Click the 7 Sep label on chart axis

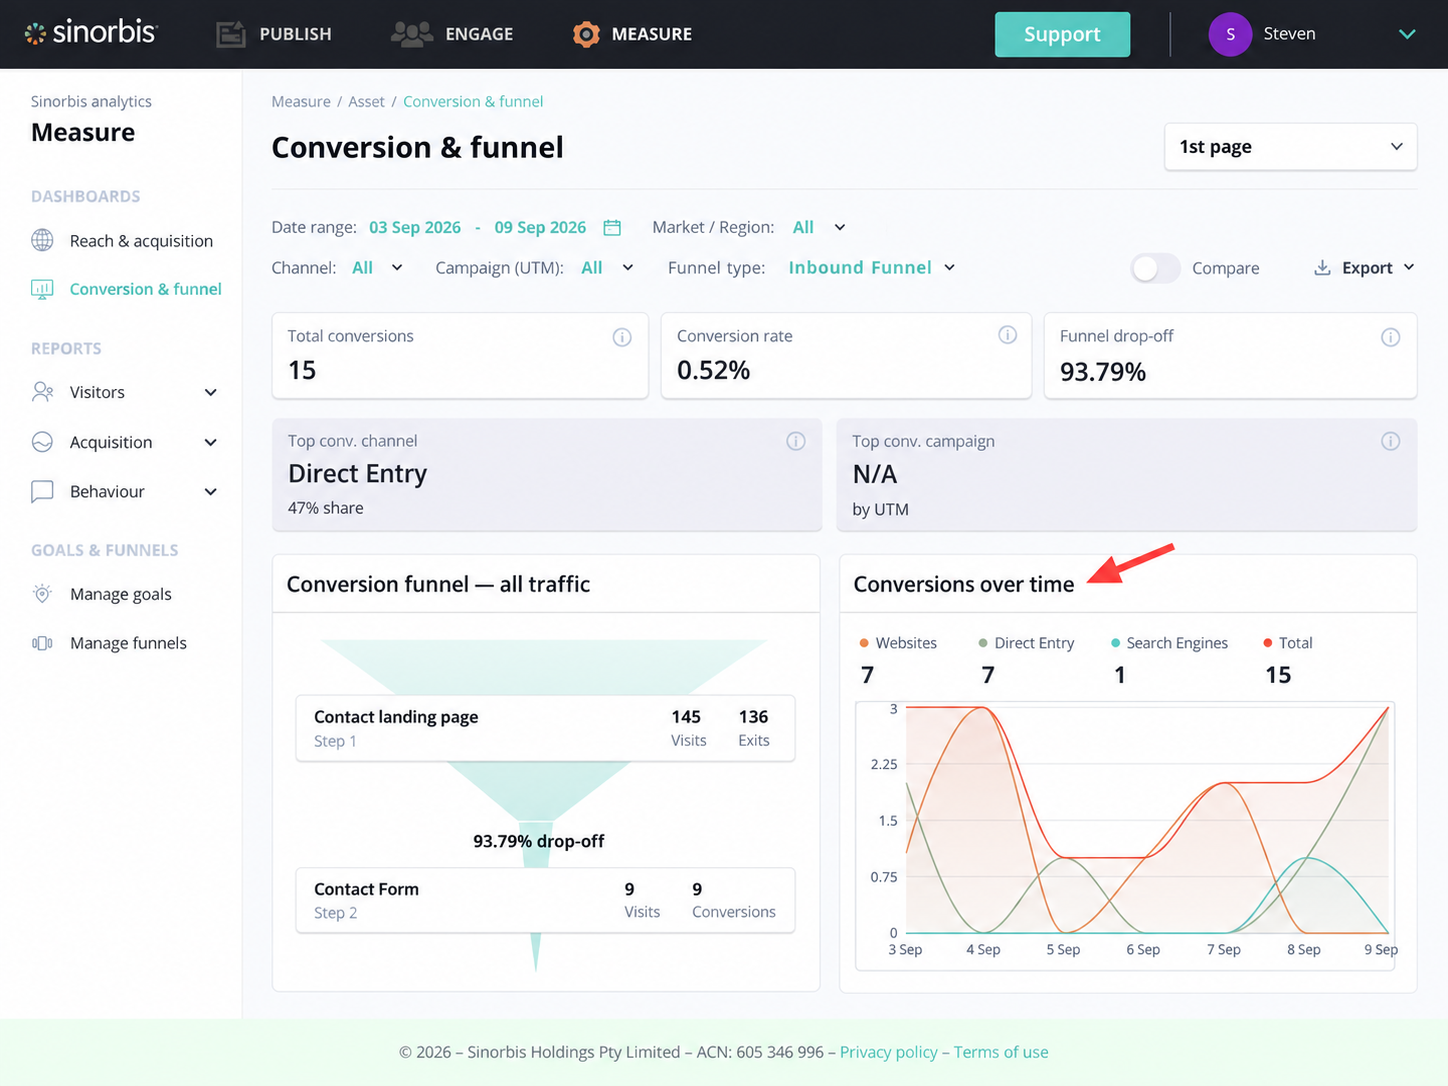(1223, 949)
